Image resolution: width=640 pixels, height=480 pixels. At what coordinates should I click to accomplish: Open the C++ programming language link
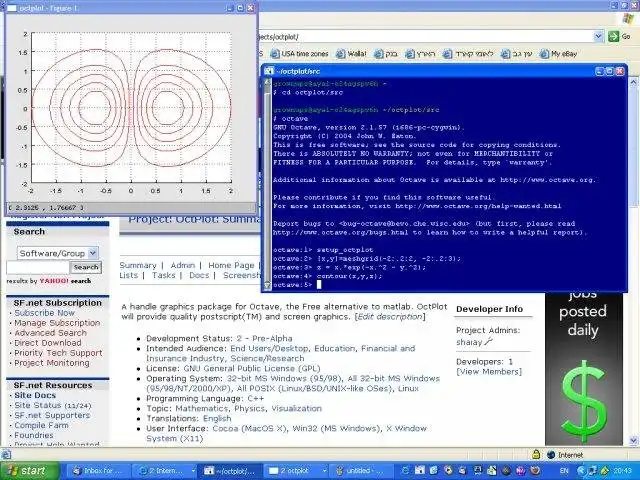[x=256, y=398]
